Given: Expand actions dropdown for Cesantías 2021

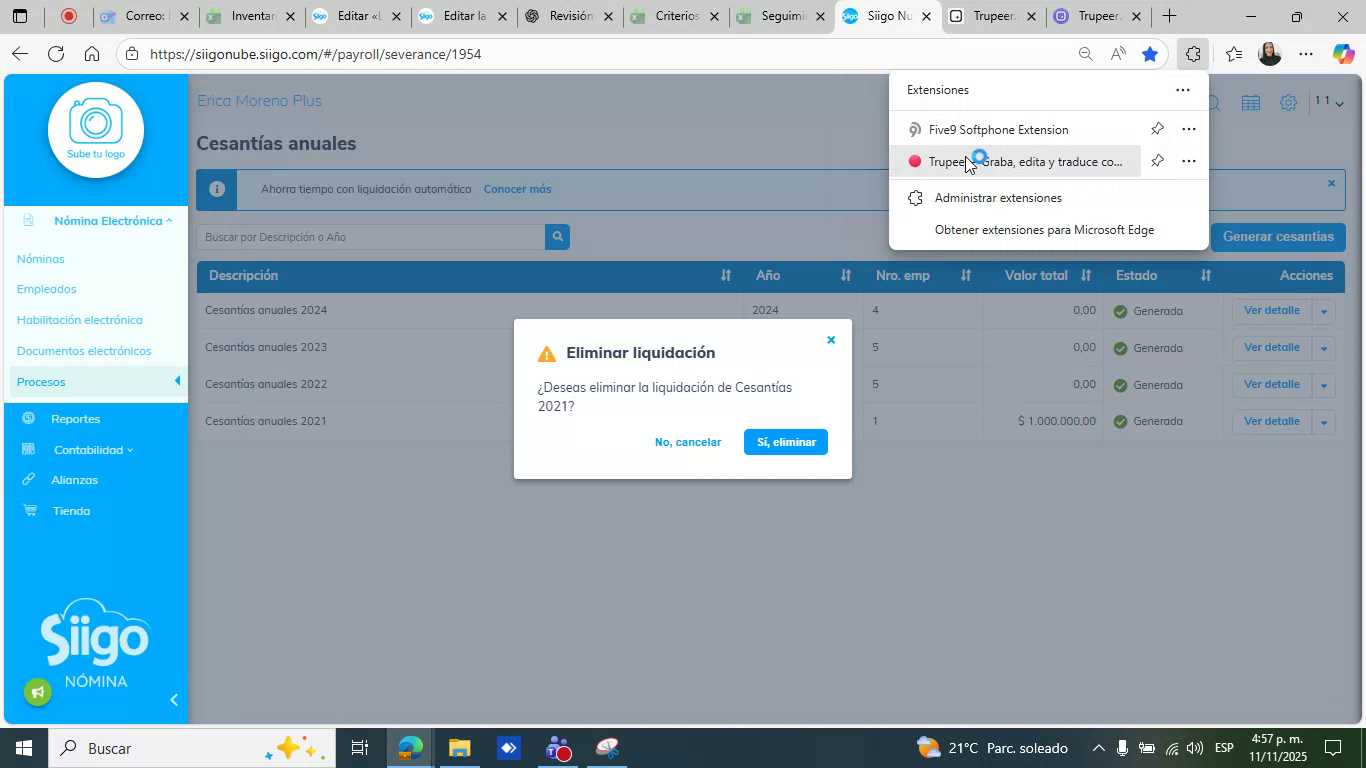Looking at the screenshot, I should pos(1323,422).
